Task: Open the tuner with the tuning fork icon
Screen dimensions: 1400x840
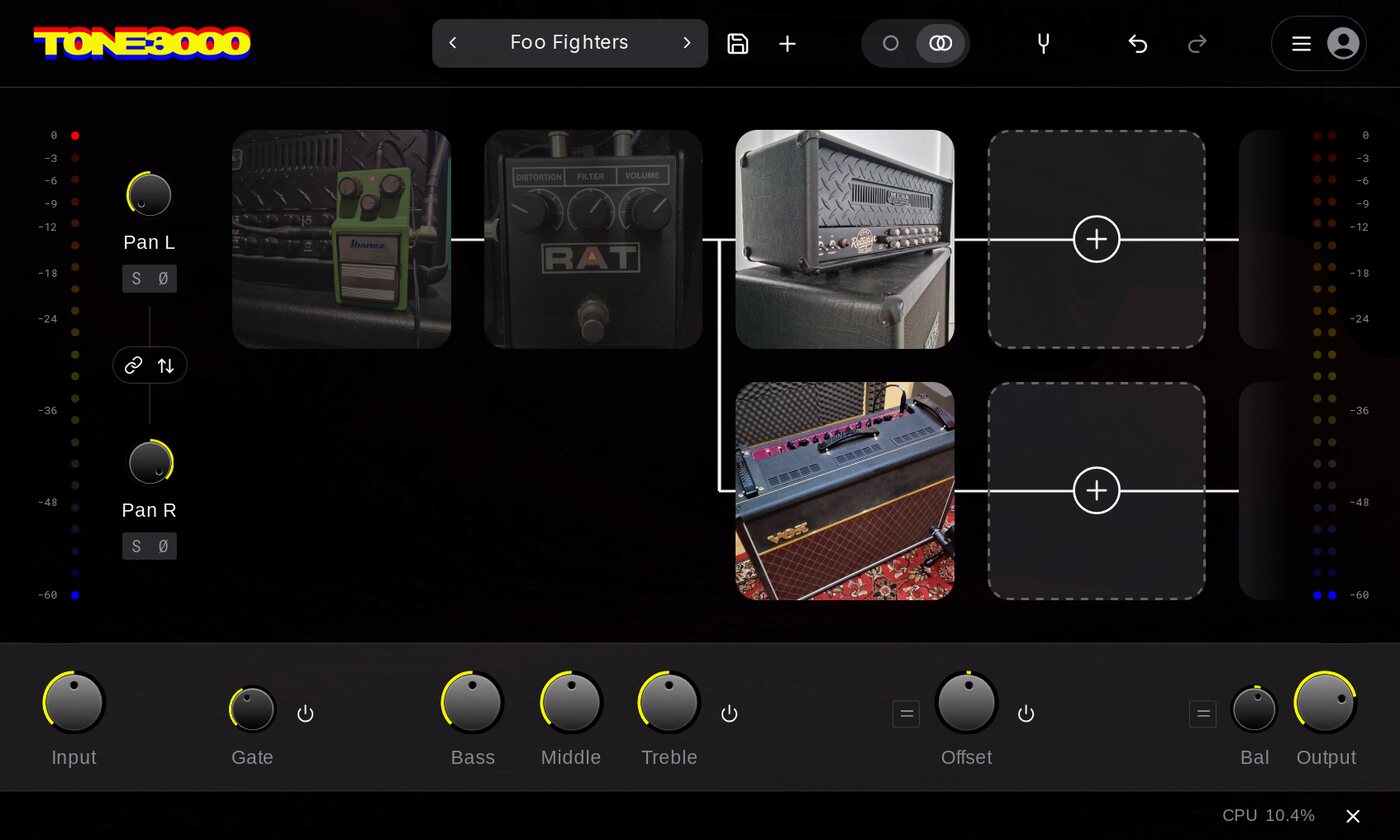Action: 1043,43
